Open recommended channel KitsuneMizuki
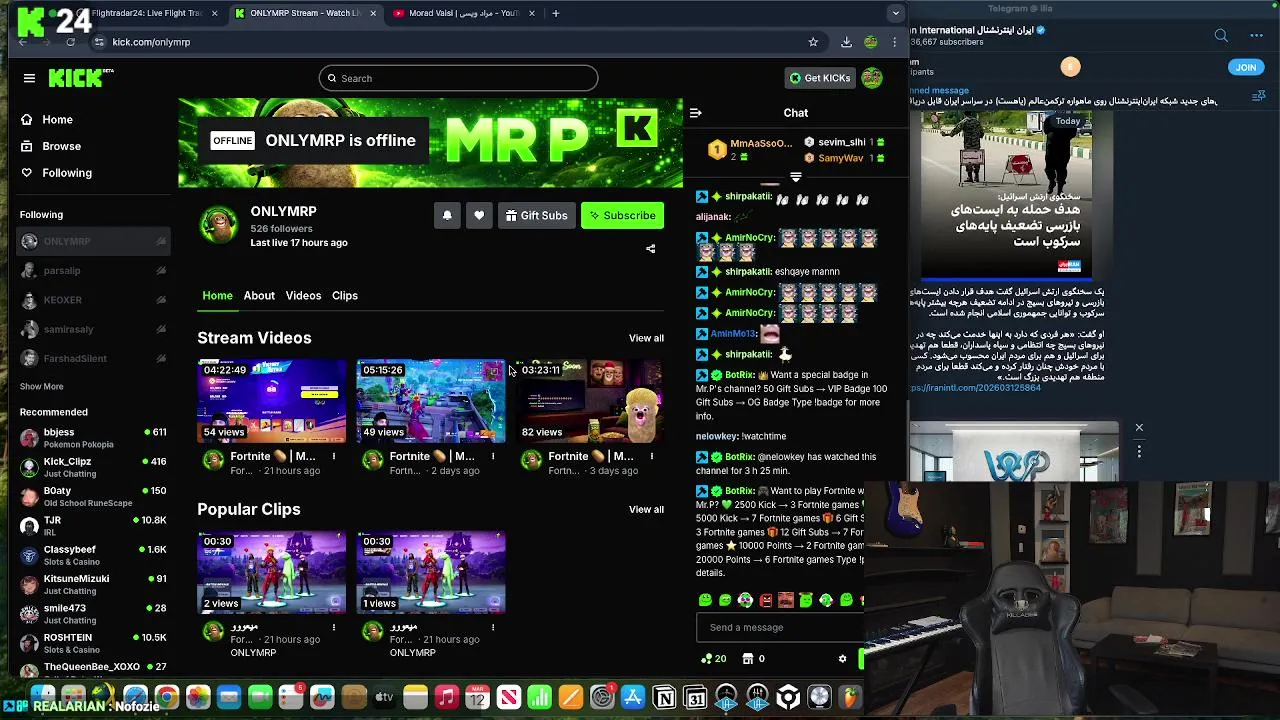 click(92, 584)
